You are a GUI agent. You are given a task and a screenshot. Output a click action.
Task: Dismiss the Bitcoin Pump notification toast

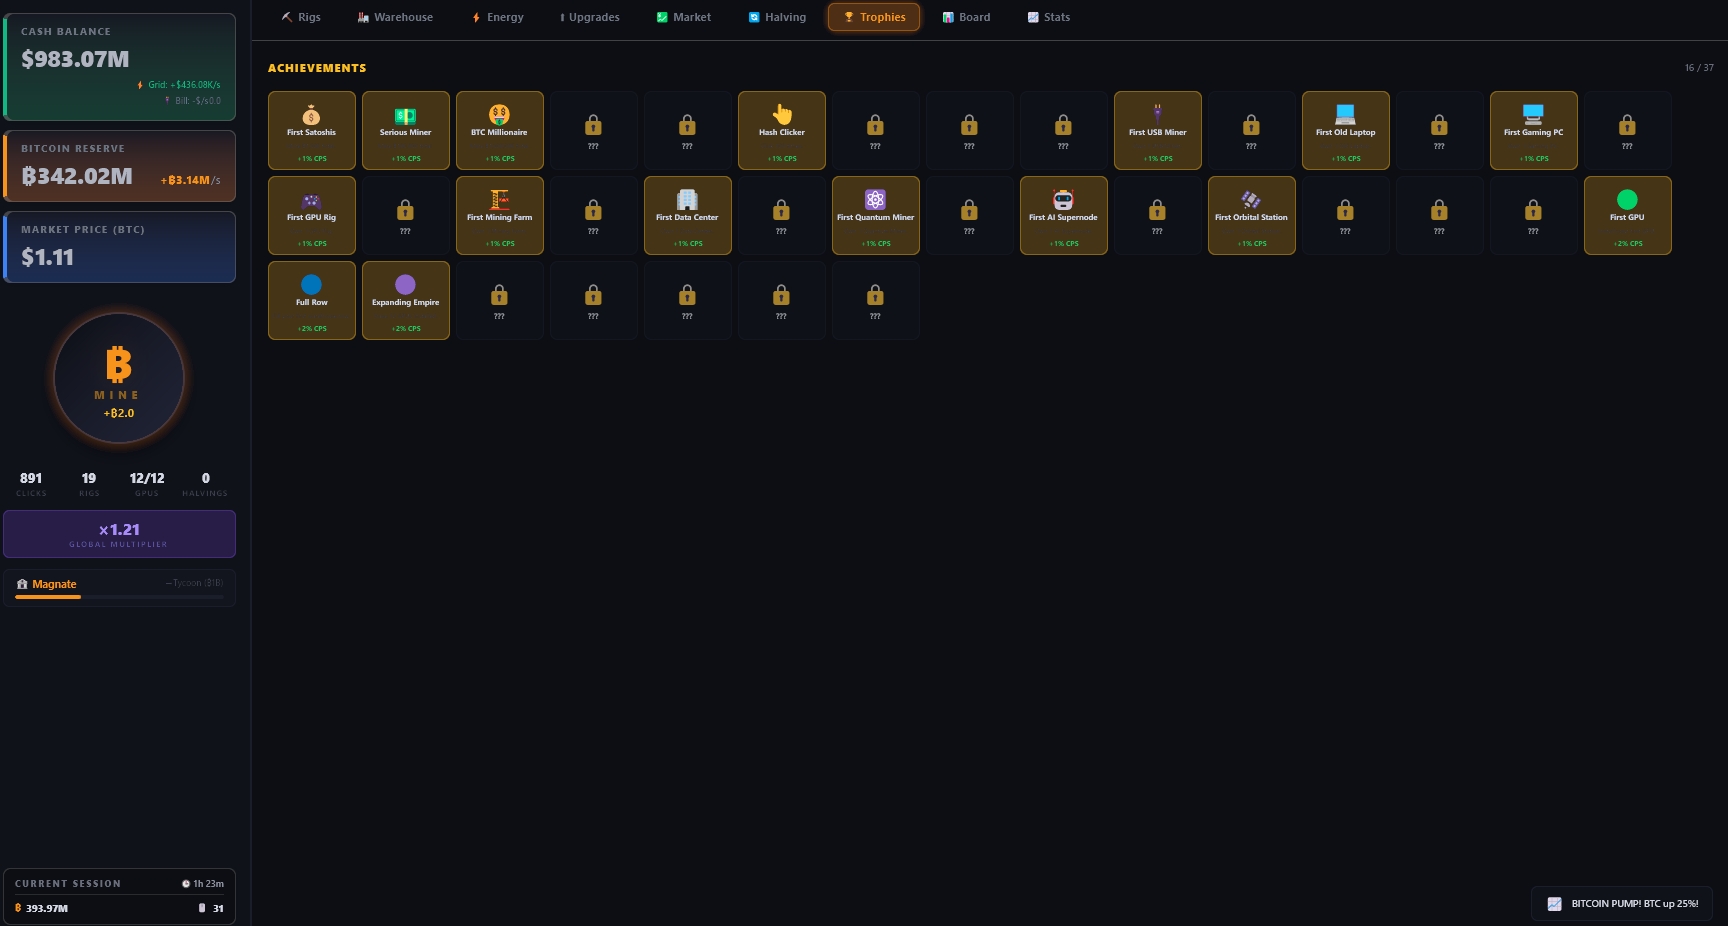(1622, 903)
